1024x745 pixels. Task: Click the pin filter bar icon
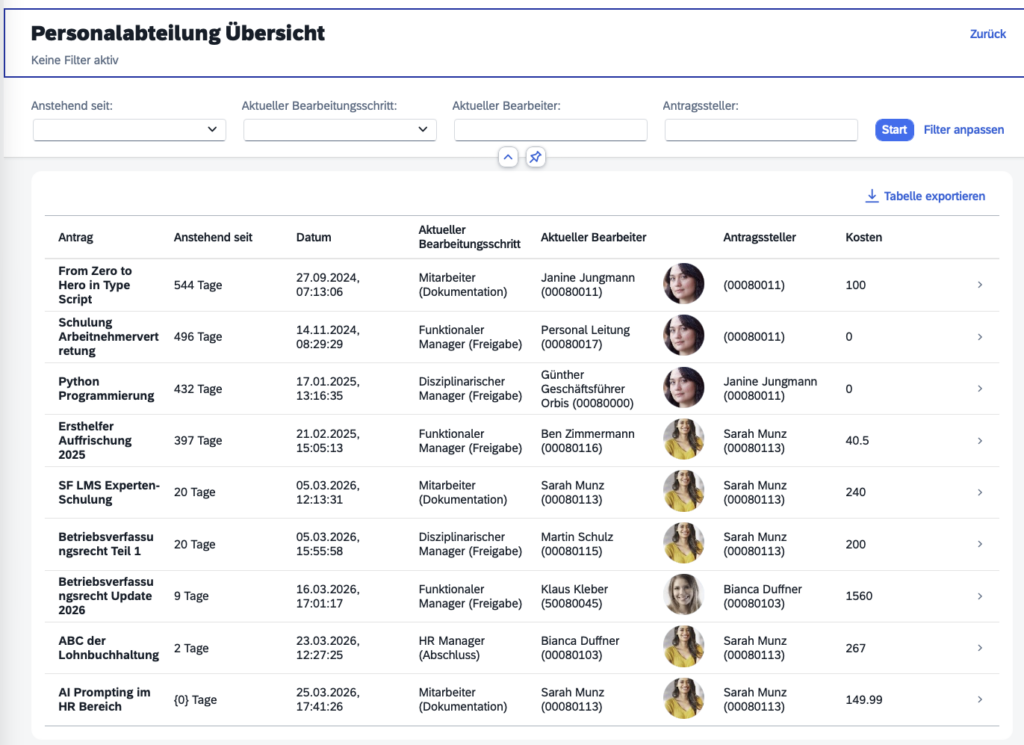pos(535,157)
